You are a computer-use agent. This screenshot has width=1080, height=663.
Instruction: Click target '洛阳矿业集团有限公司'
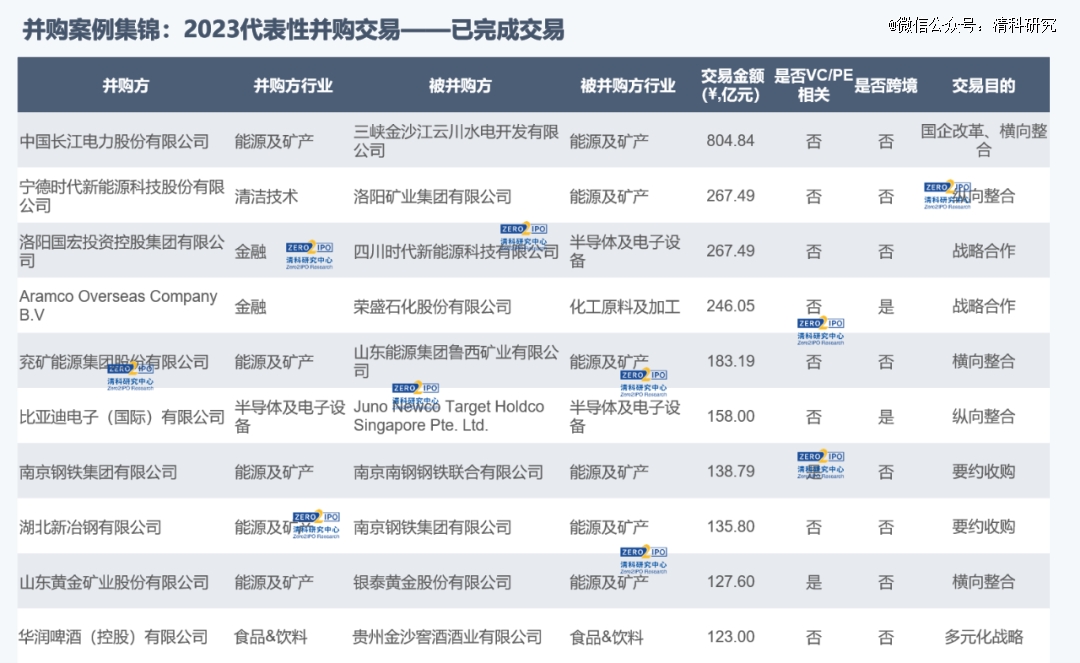(x=433, y=196)
